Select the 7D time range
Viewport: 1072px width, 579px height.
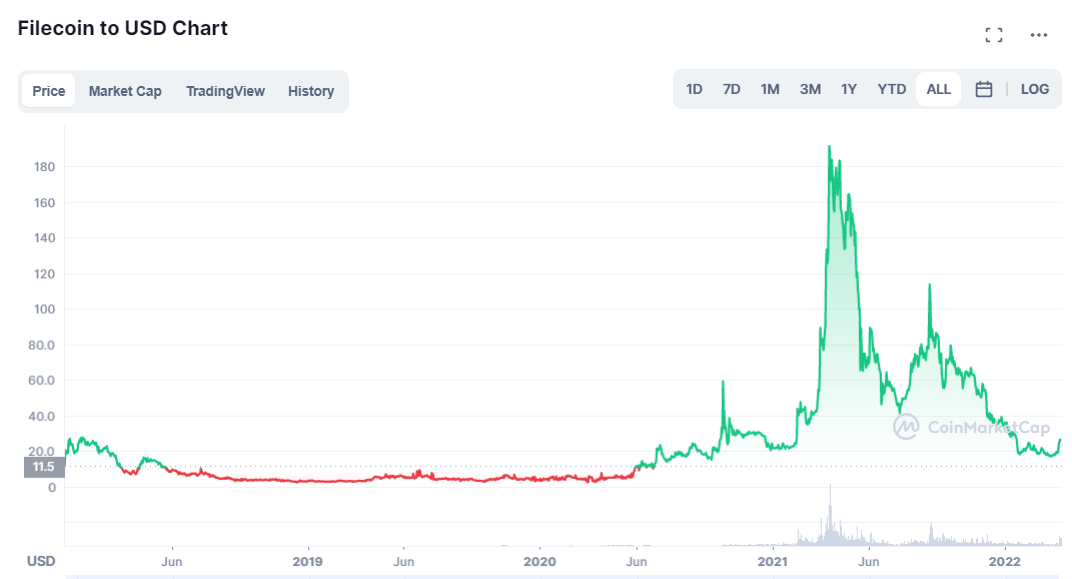tap(731, 89)
